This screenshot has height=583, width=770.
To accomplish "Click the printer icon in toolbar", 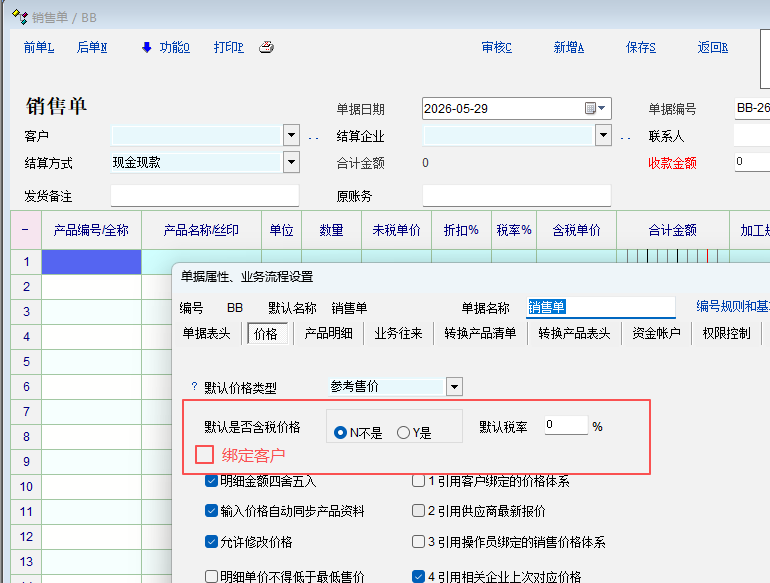I will coord(266,47).
